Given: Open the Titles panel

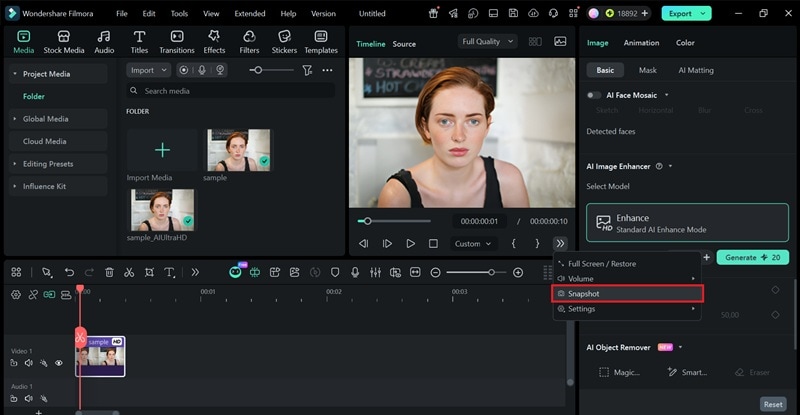Looking at the screenshot, I should [x=139, y=42].
